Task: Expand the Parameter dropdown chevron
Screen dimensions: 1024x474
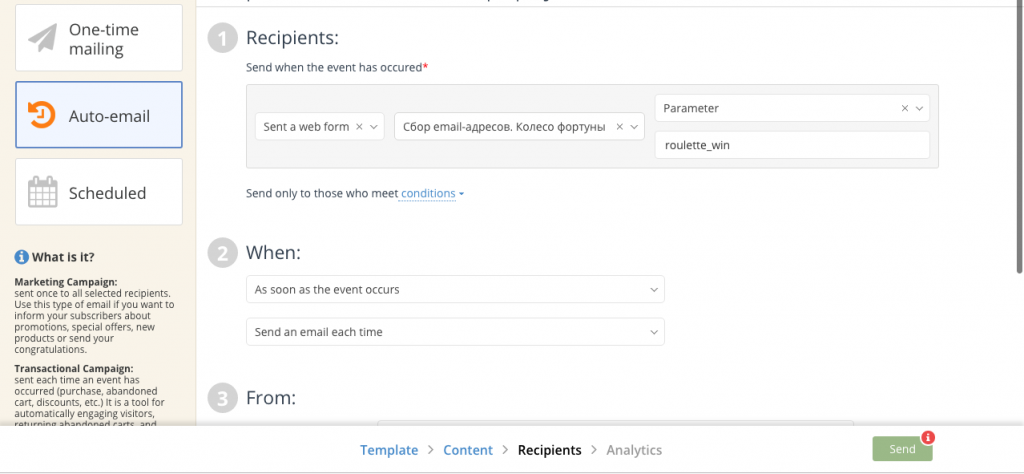Action: 919,108
